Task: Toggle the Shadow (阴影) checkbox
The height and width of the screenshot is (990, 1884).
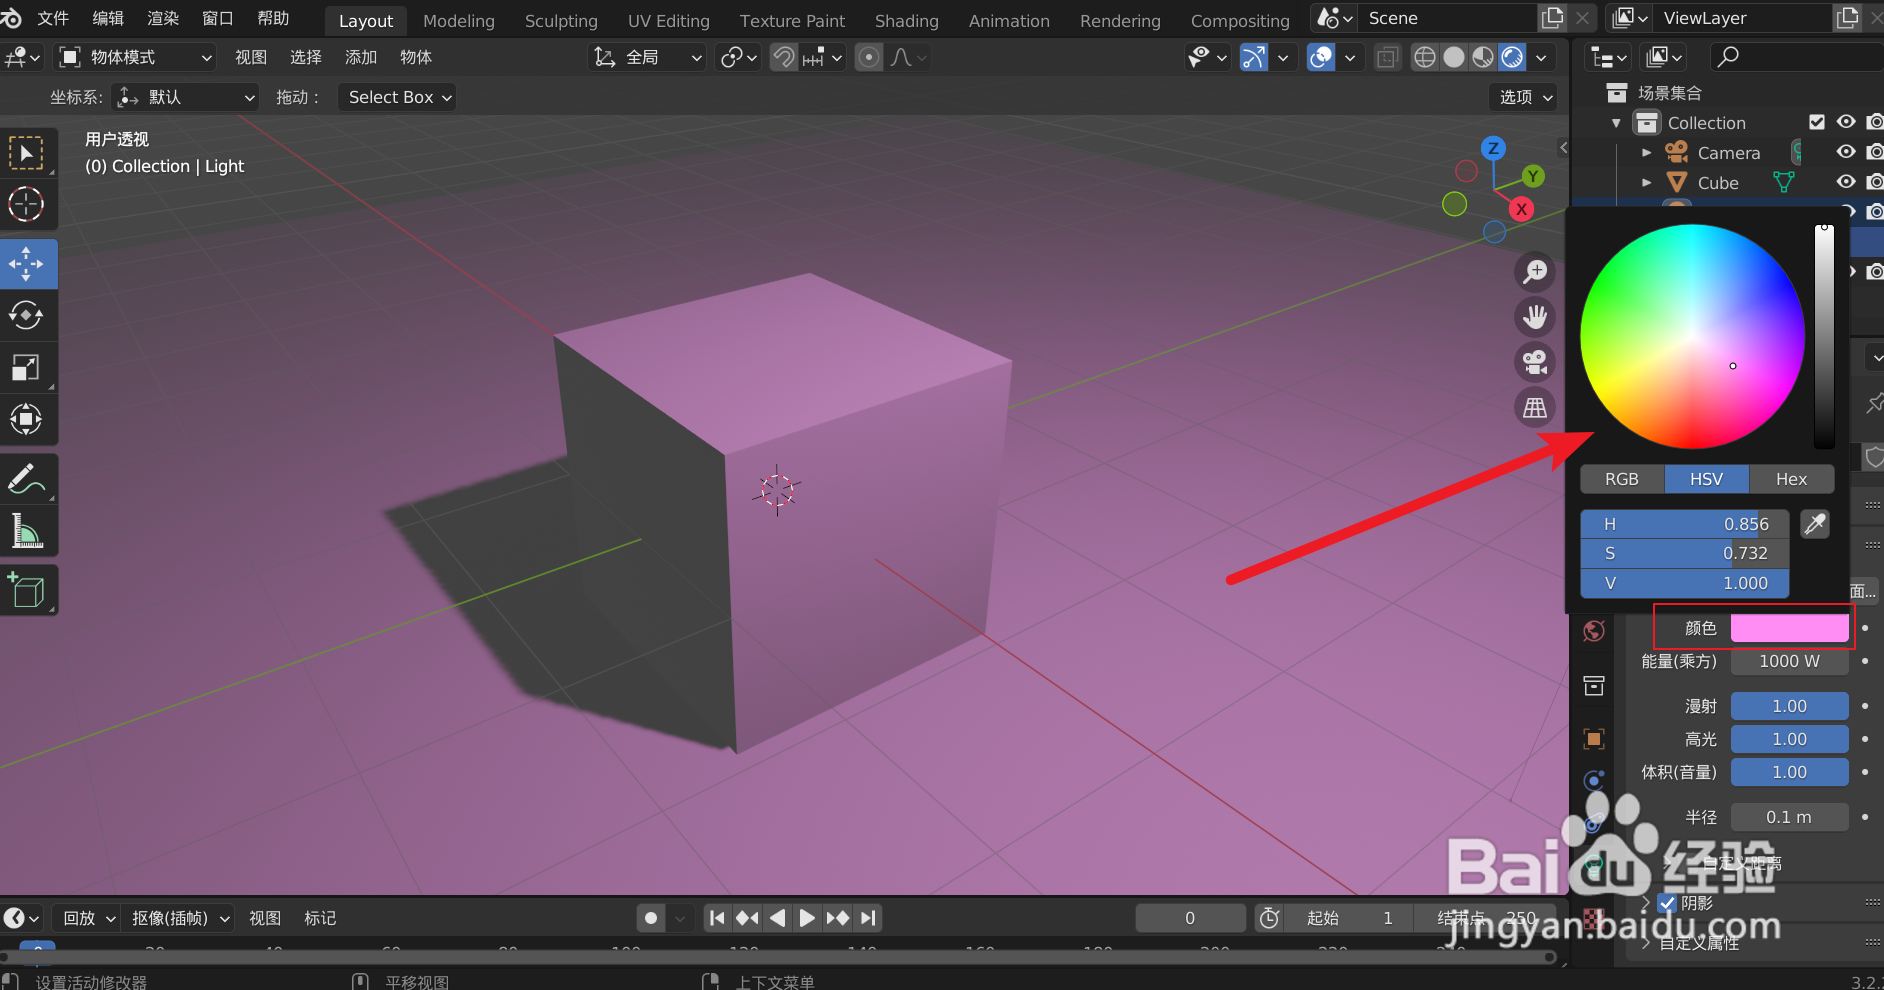Action: pyautogui.click(x=1667, y=903)
